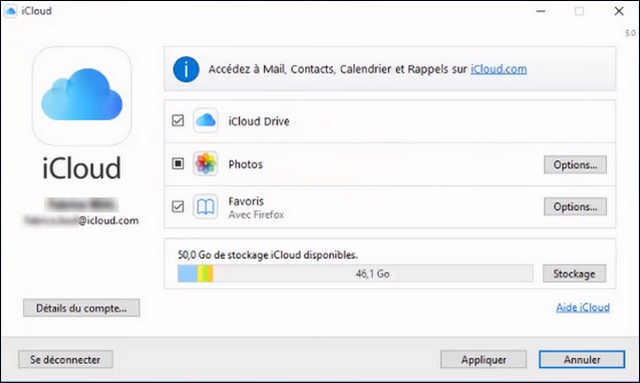The image size is (640, 383).
Task: Click the Annuler button
Action: tap(582, 360)
